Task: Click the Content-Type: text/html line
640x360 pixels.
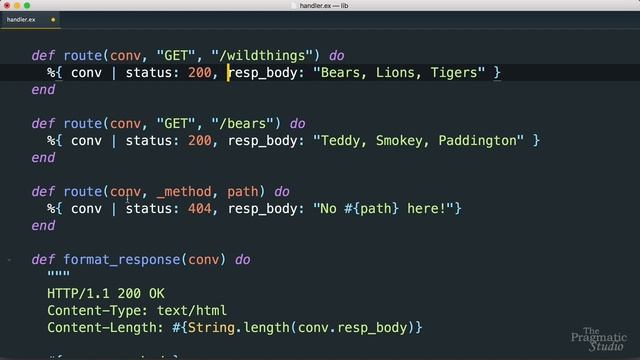Action: click(x=137, y=311)
